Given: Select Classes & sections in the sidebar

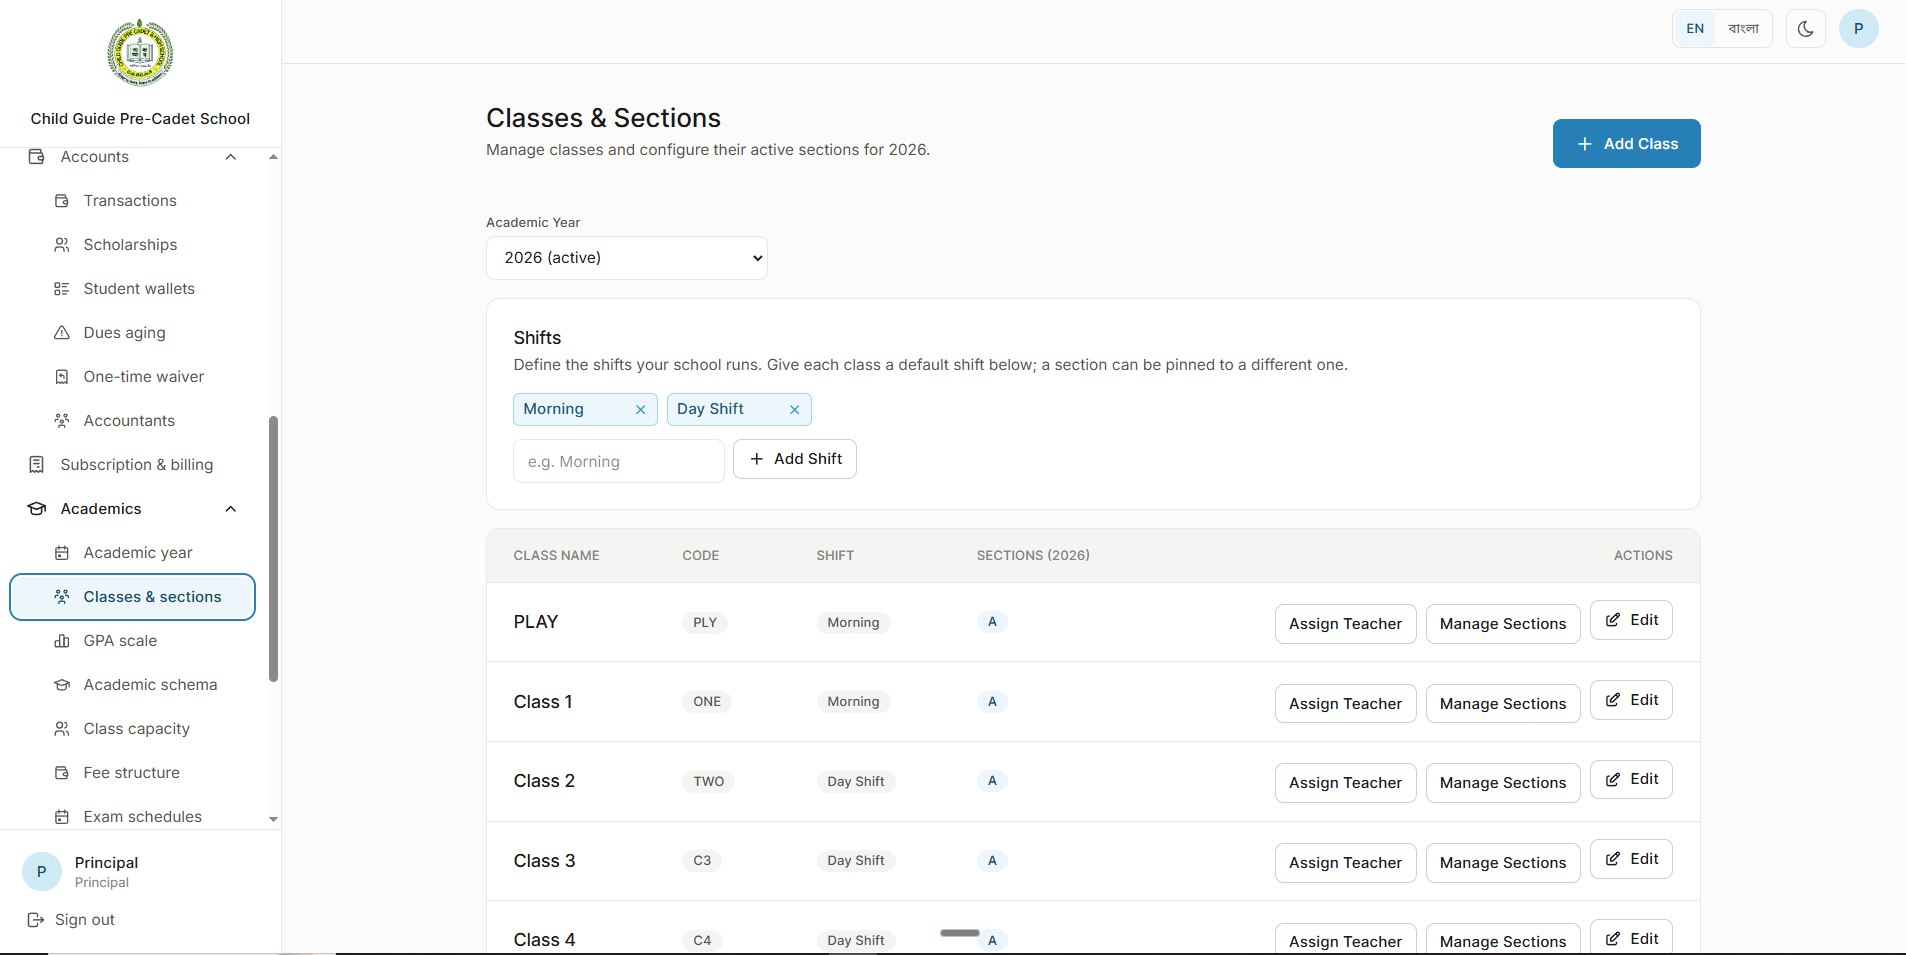Looking at the screenshot, I should point(133,597).
